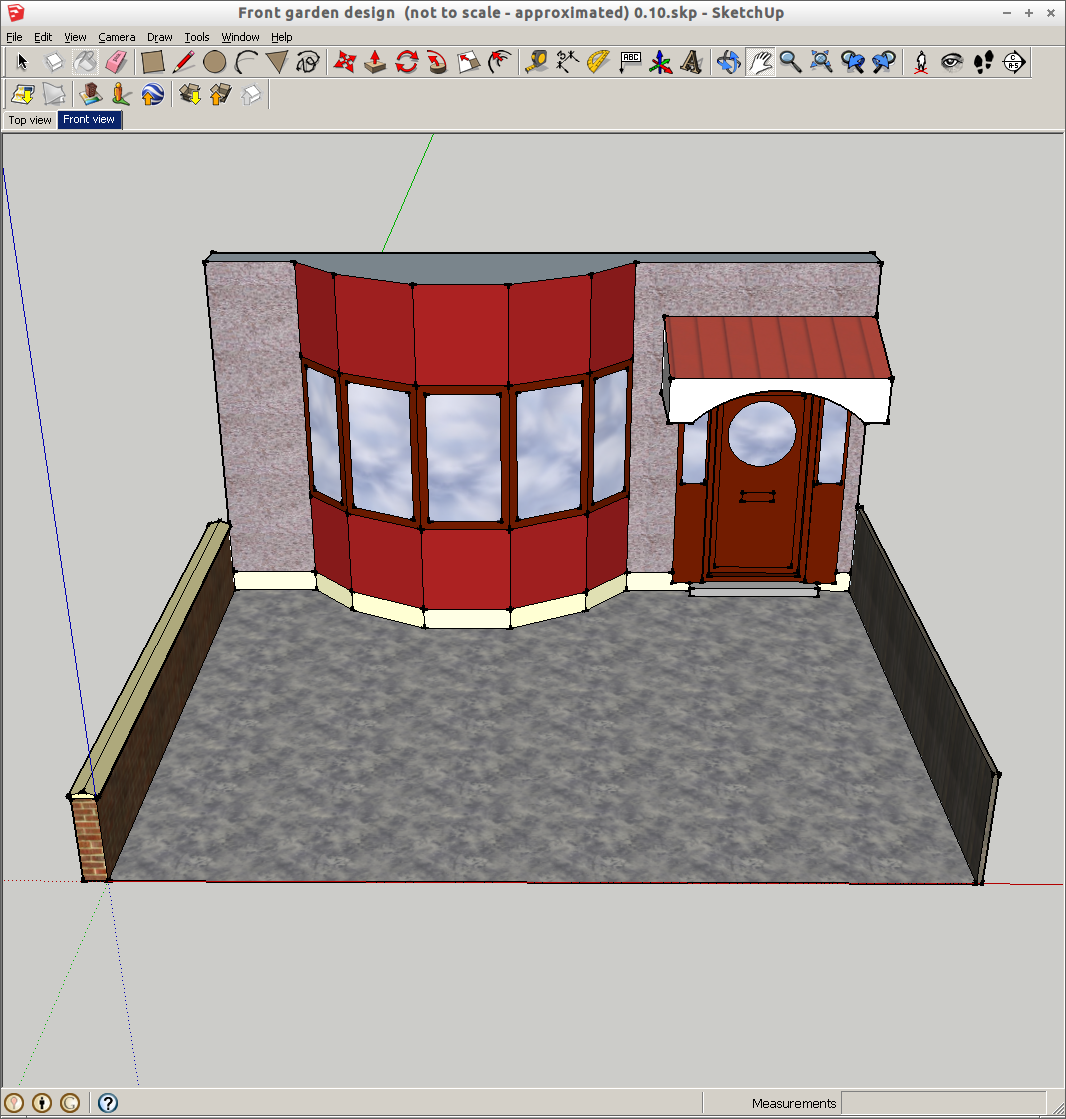Open the Draw menu
The image size is (1066, 1119).
[159, 37]
